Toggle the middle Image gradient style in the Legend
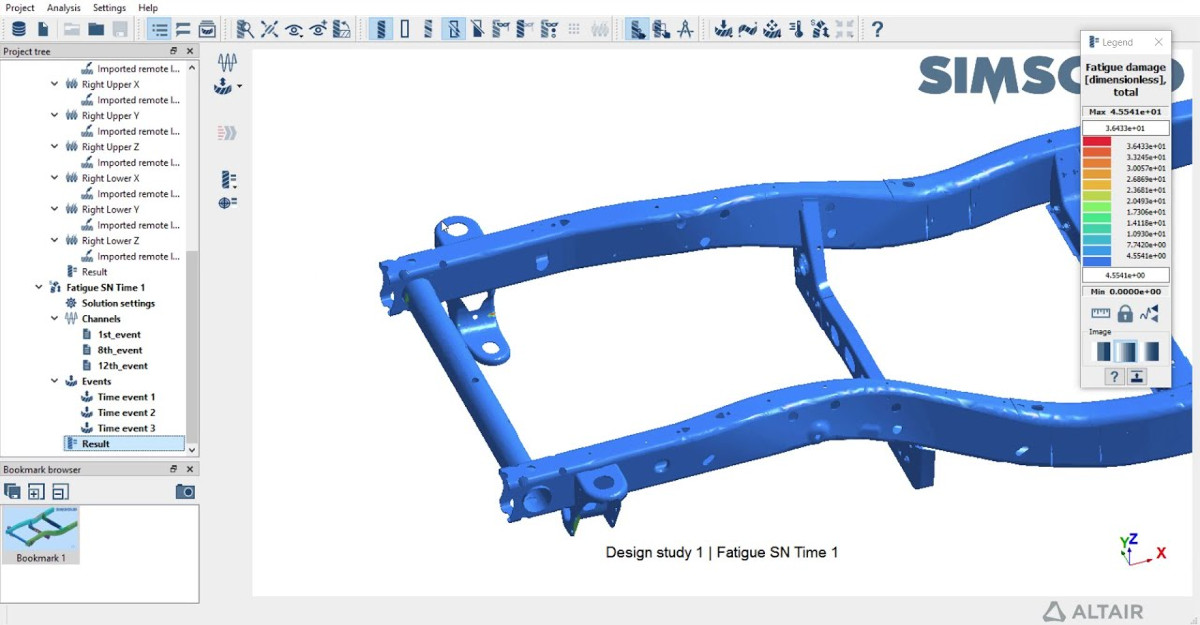This screenshot has height=625, width=1200. coord(1125,350)
